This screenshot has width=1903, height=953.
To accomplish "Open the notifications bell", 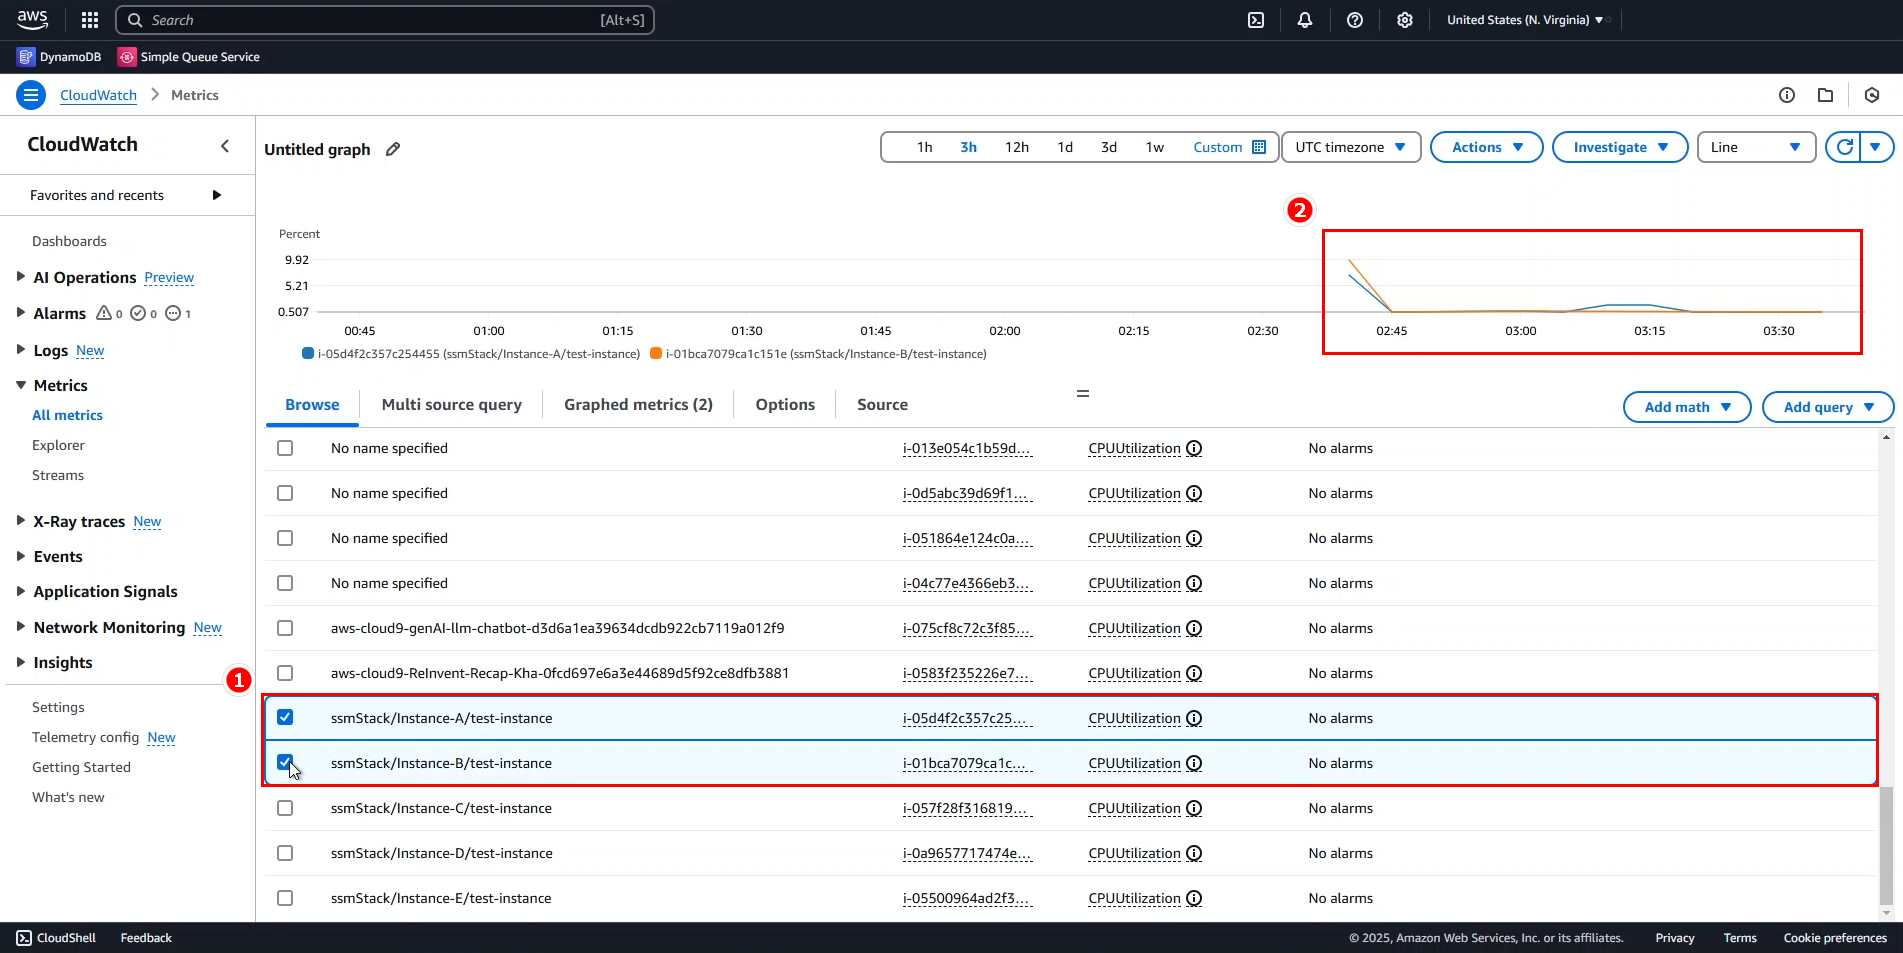I will coord(1305,20).
